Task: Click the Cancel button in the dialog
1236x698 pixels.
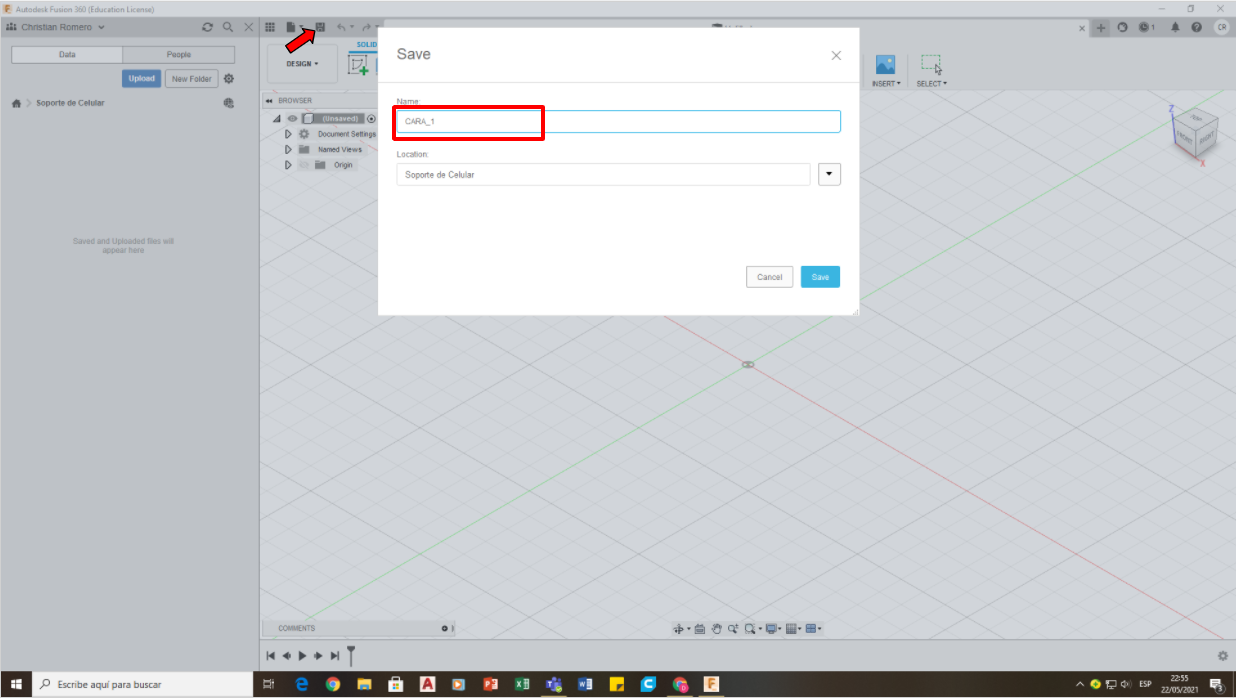Action: tap(769, 277)
